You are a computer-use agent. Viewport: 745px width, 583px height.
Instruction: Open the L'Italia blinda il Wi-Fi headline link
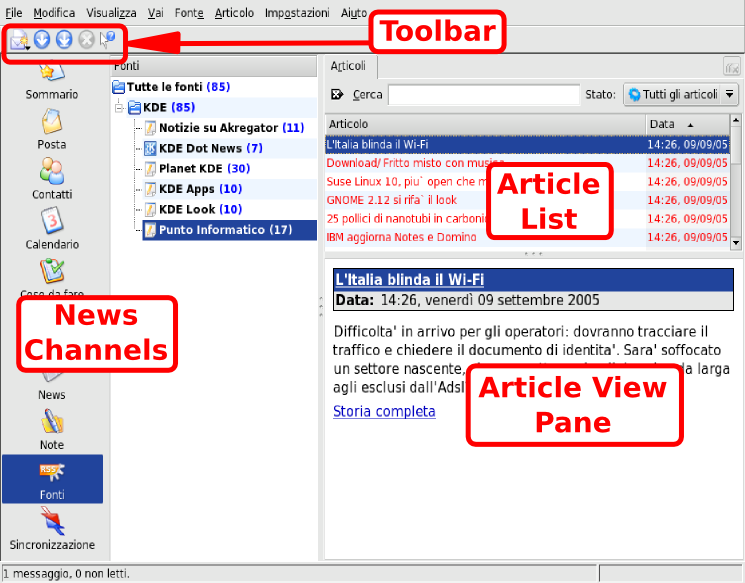pyautogui.click(x=409, y=279)
